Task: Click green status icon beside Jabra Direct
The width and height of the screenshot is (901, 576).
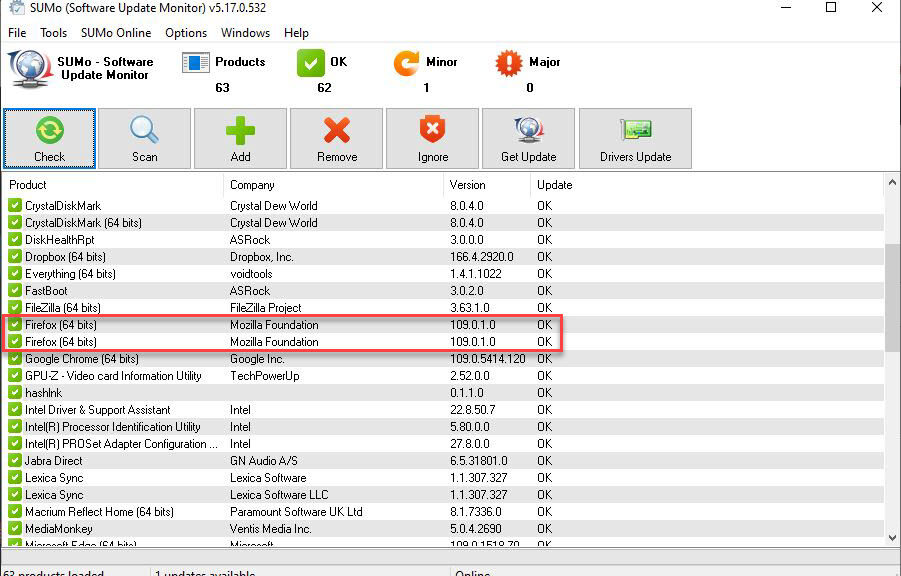Action: click(14, 460)
